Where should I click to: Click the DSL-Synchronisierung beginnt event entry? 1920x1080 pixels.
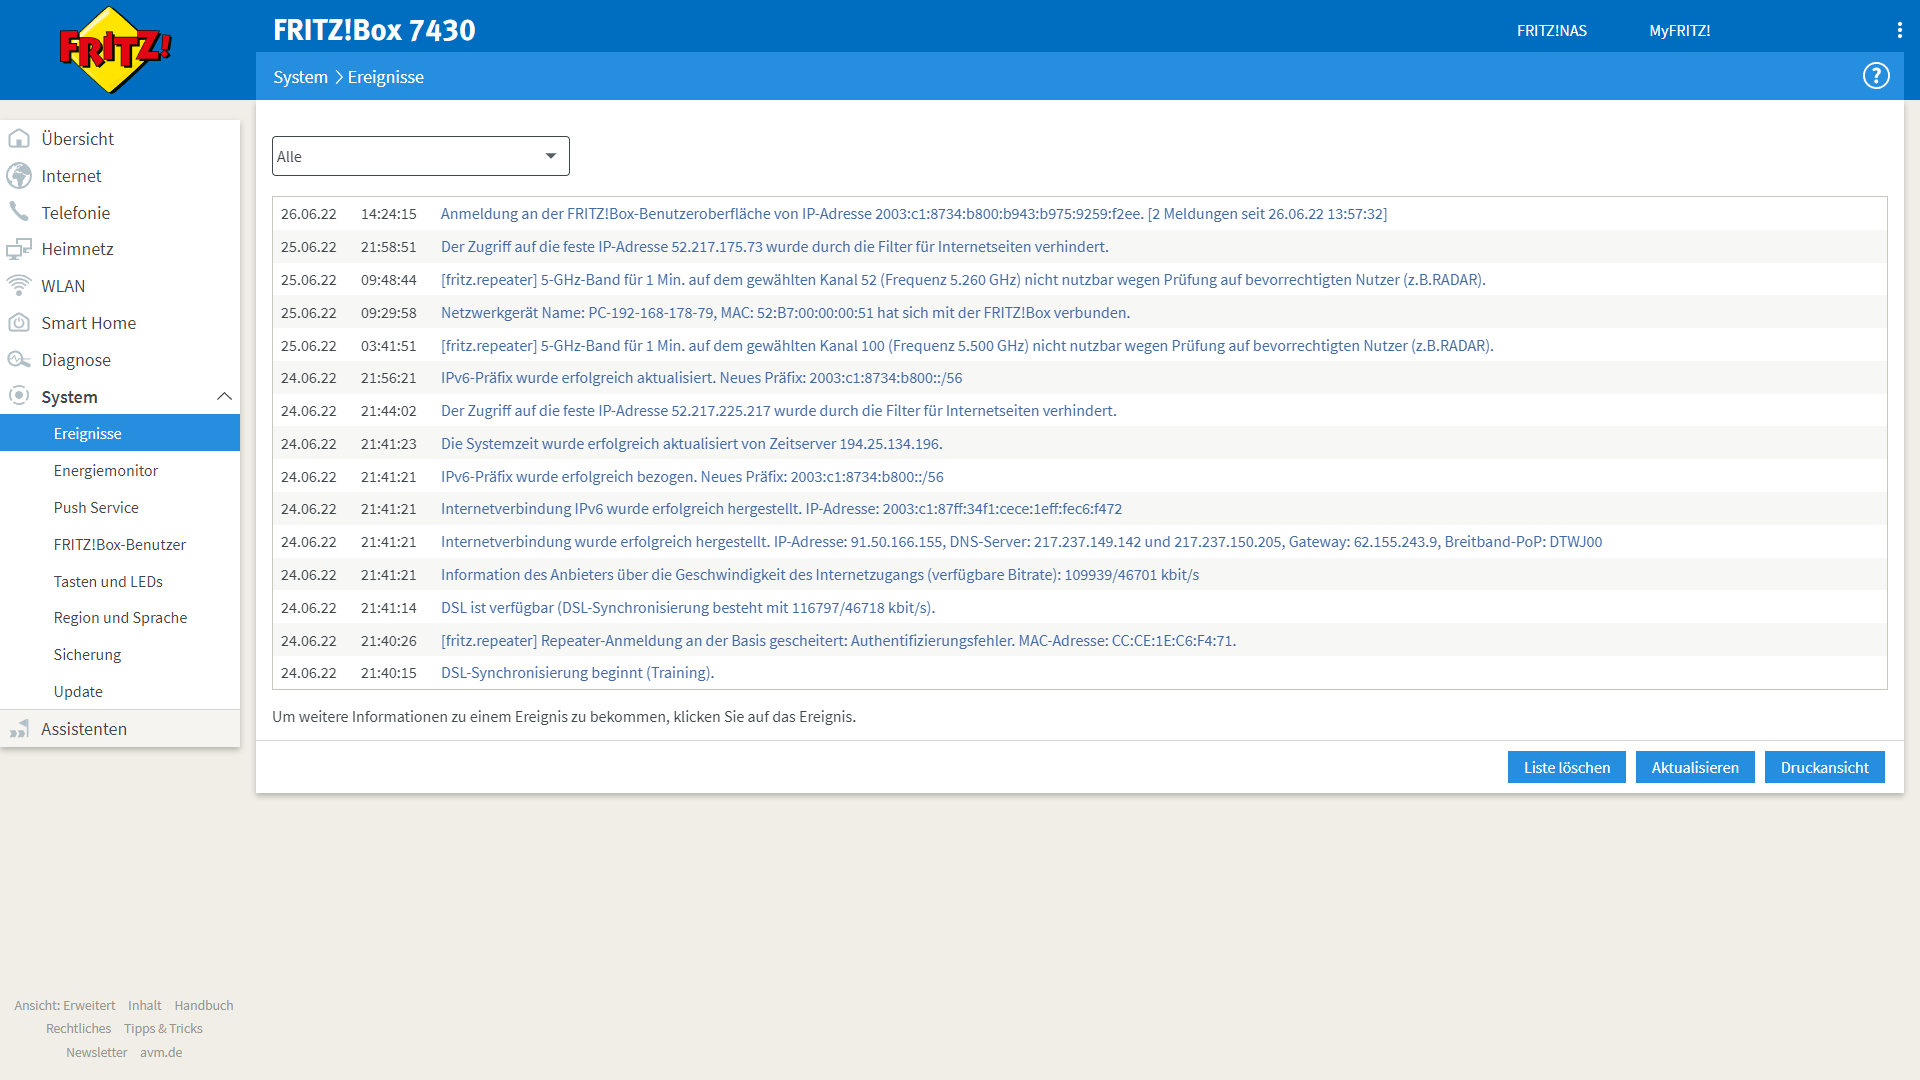point(577,673)
